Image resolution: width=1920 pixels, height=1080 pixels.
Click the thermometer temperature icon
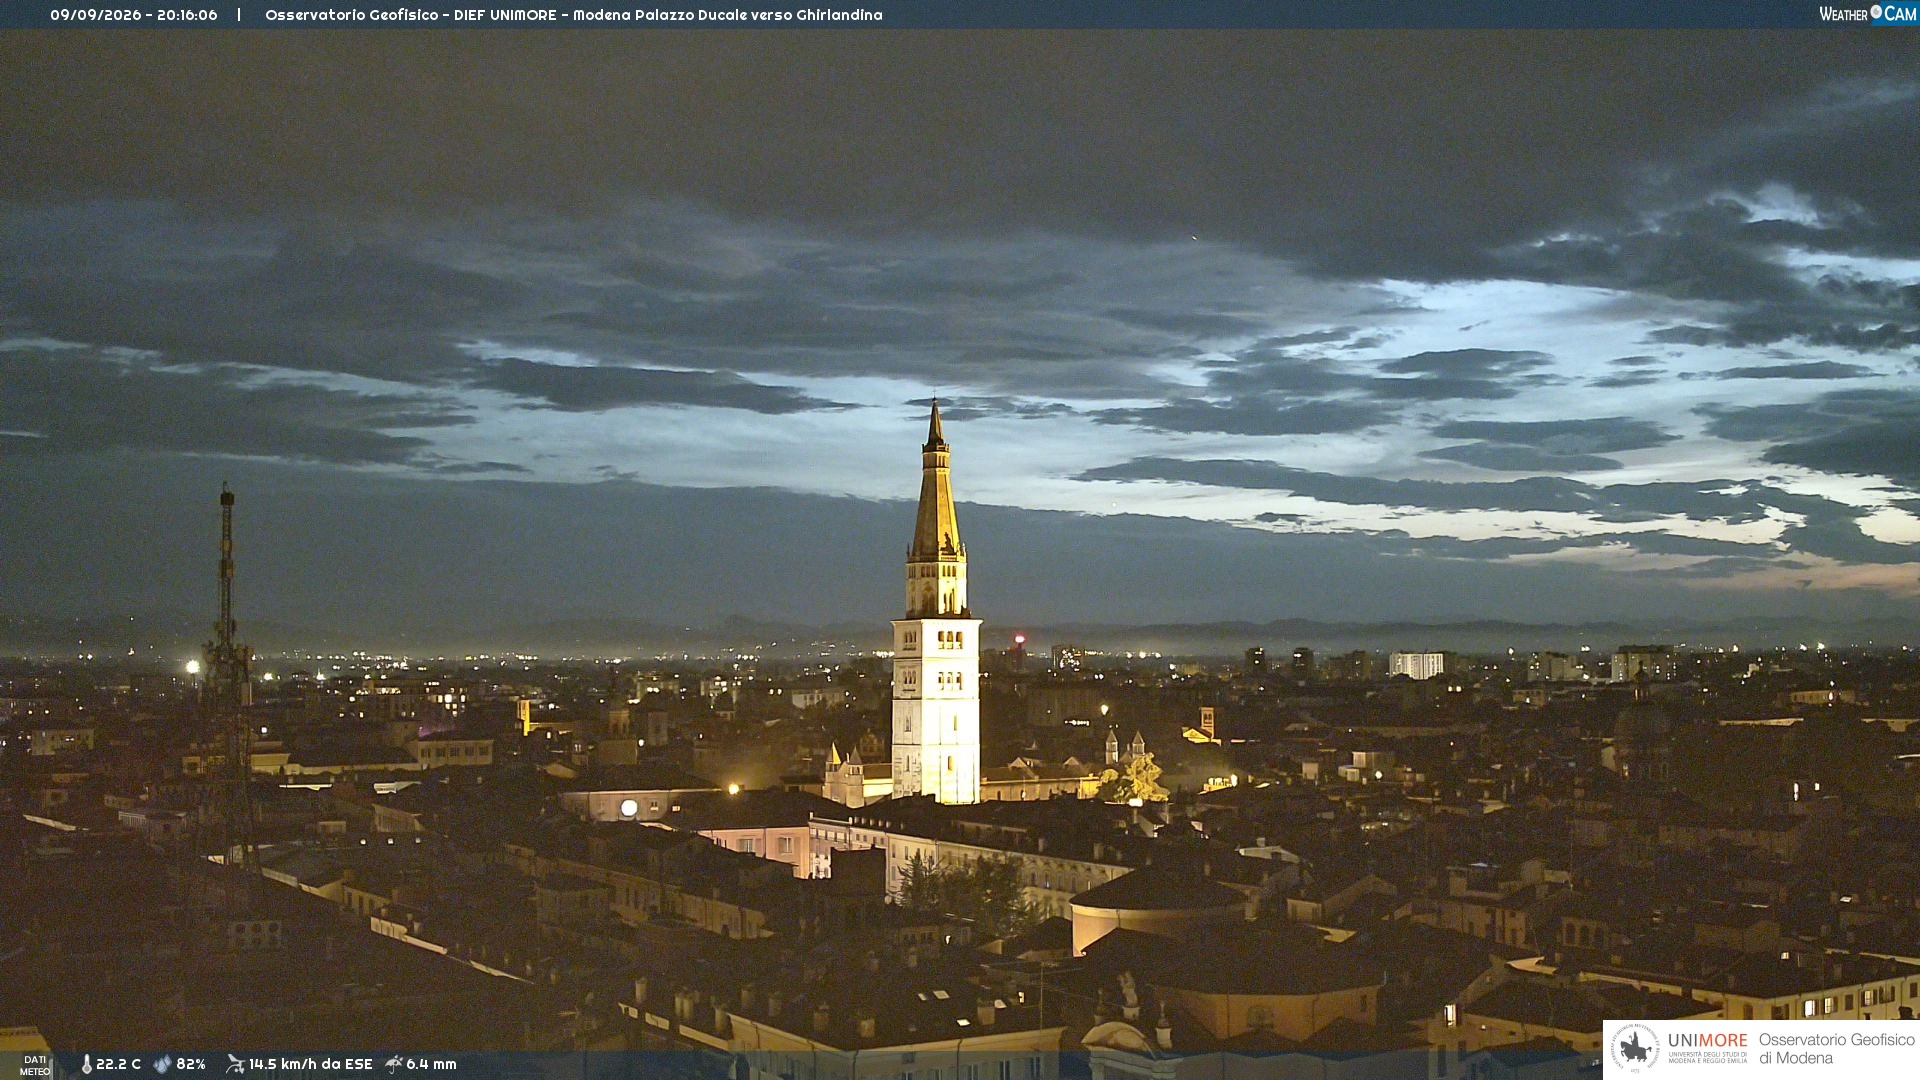(86, 1064)
